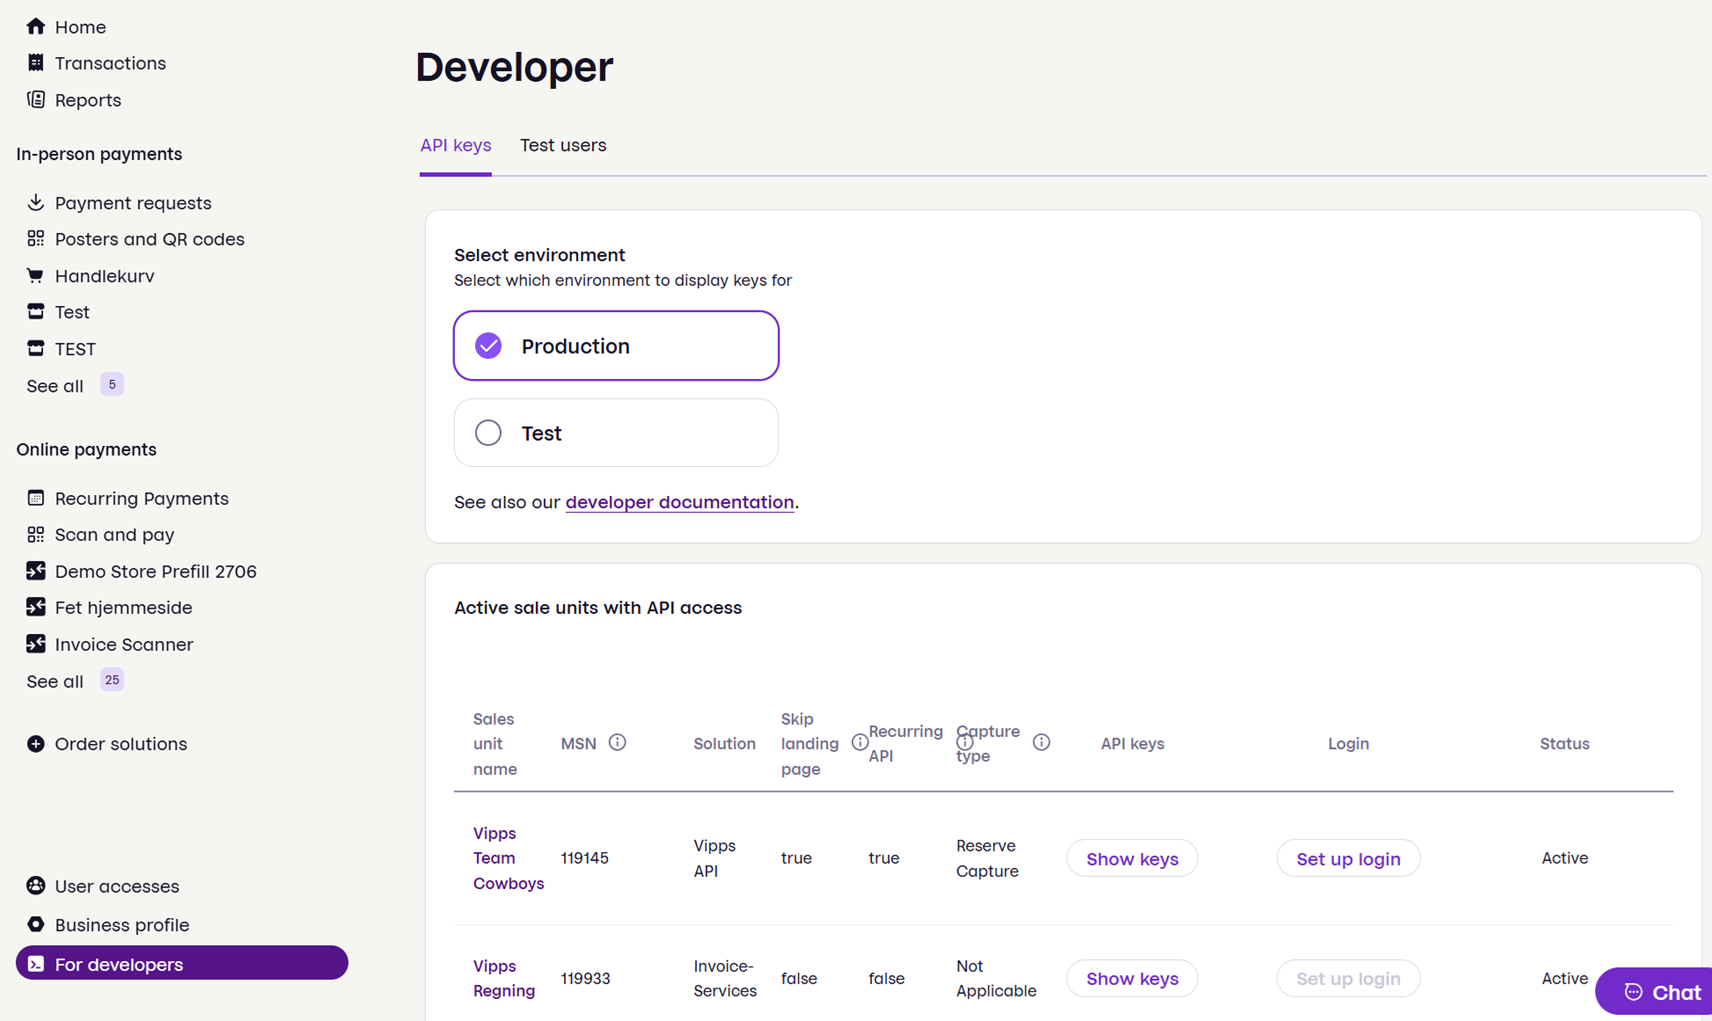Open the API keys tab
1712x1021 pixels.
[455, 145]
